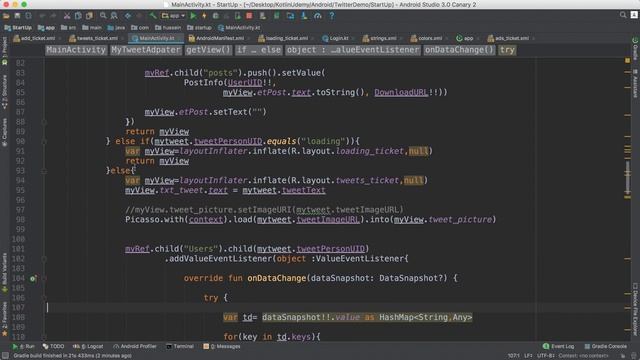Click 'java' folder in navigation breadcrumb
Image resolution: width=640 pixels, height=360 pixels.
(x=116, y=28)
